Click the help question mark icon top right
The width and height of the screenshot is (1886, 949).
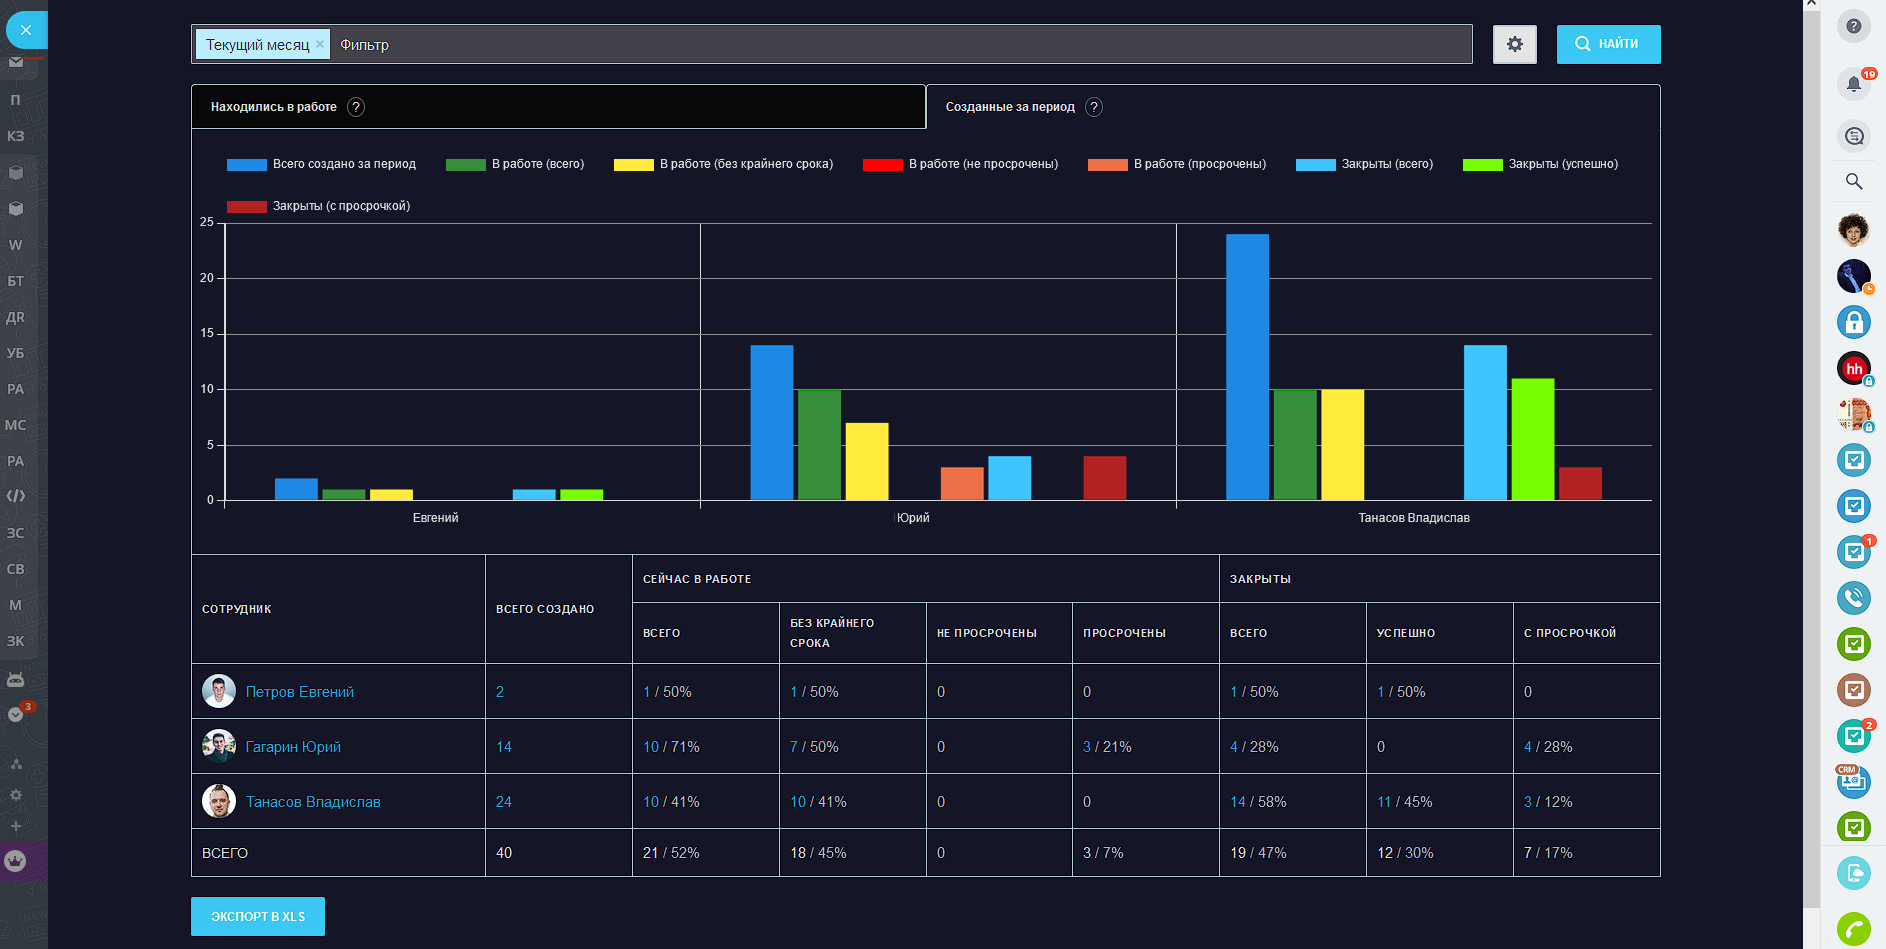click(x=1853, y=26)
